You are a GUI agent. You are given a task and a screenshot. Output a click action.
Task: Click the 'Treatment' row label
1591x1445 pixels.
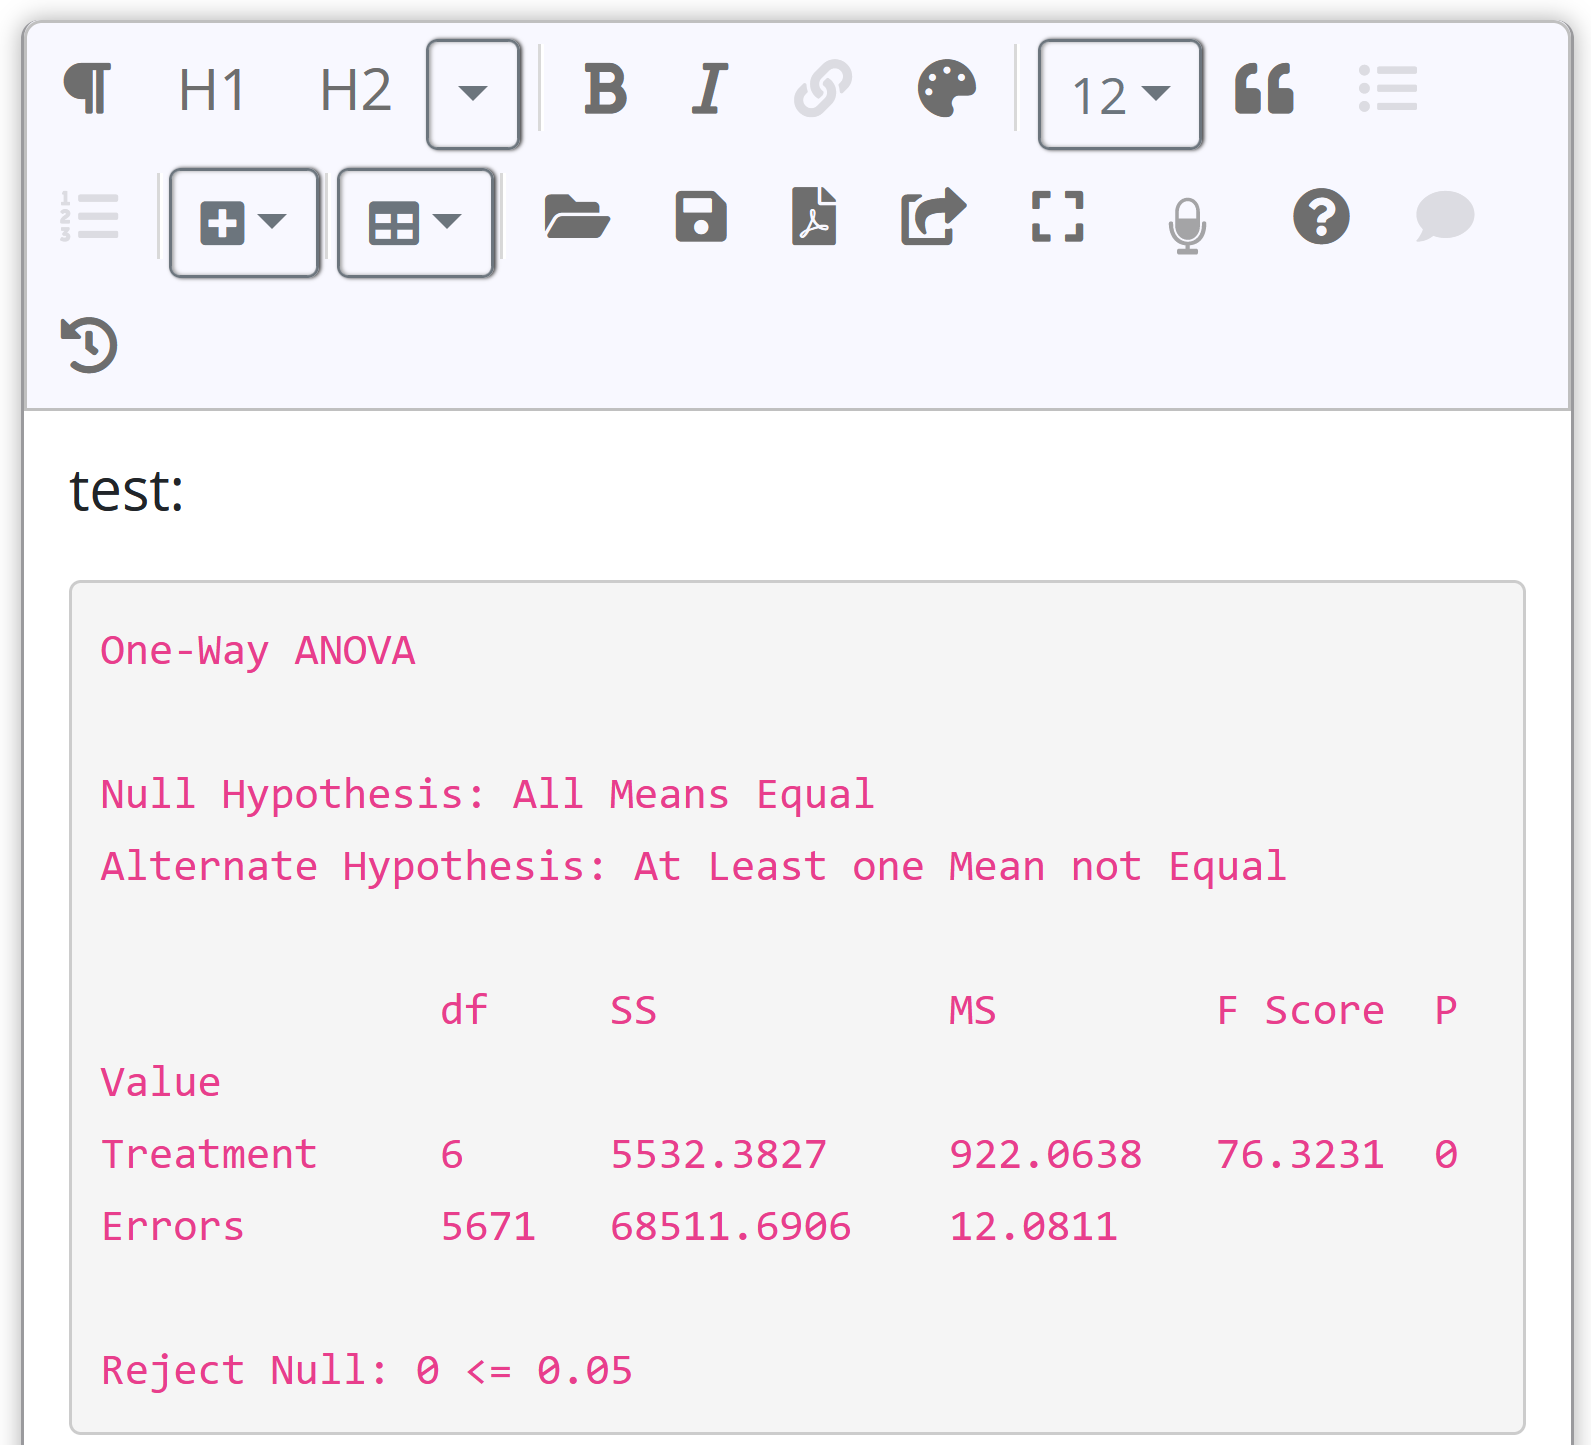(209, 1154)
